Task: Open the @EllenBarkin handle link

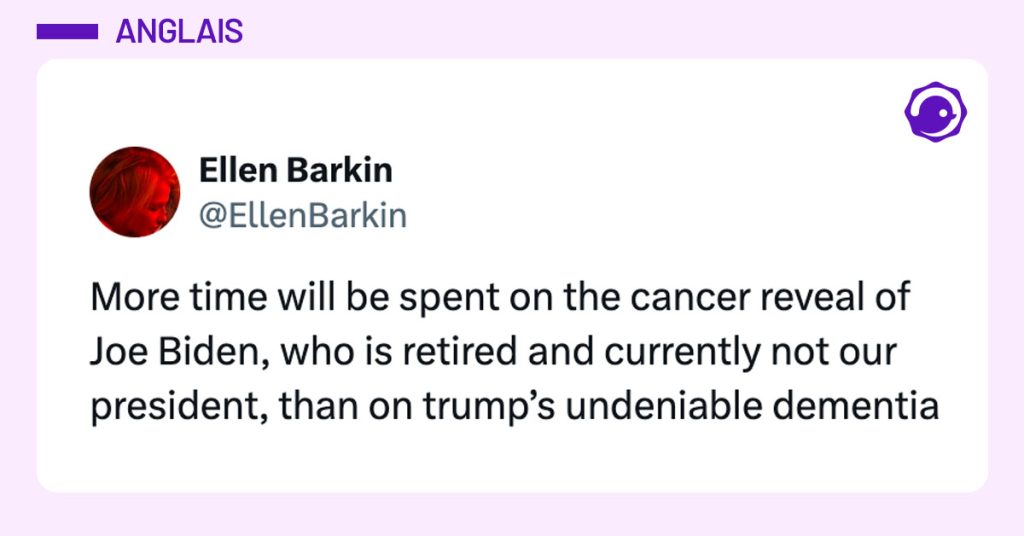Action: (303, 216)
